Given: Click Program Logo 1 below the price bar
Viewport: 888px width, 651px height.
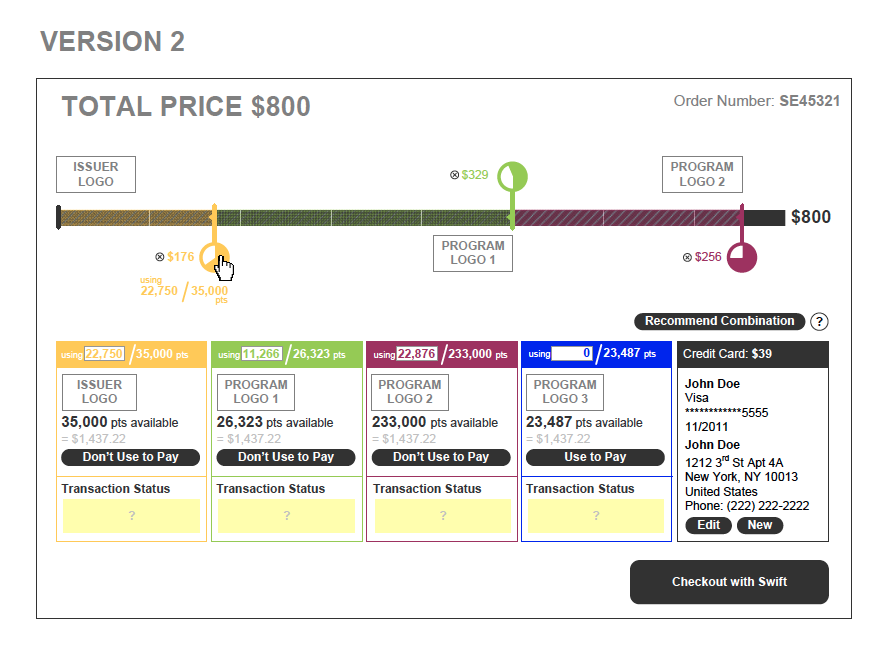Looking at the screenshot, I should point(473,253).
